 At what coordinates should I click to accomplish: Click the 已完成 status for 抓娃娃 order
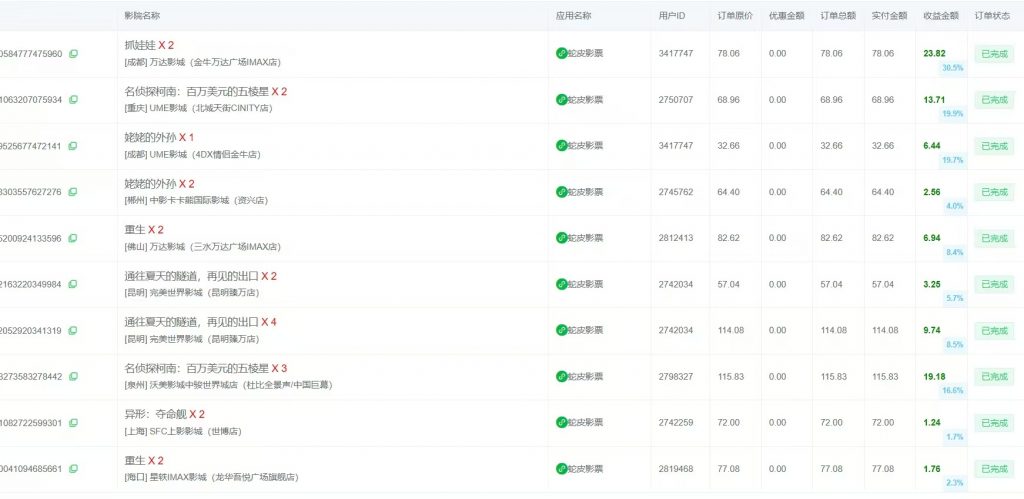(994, 54)
